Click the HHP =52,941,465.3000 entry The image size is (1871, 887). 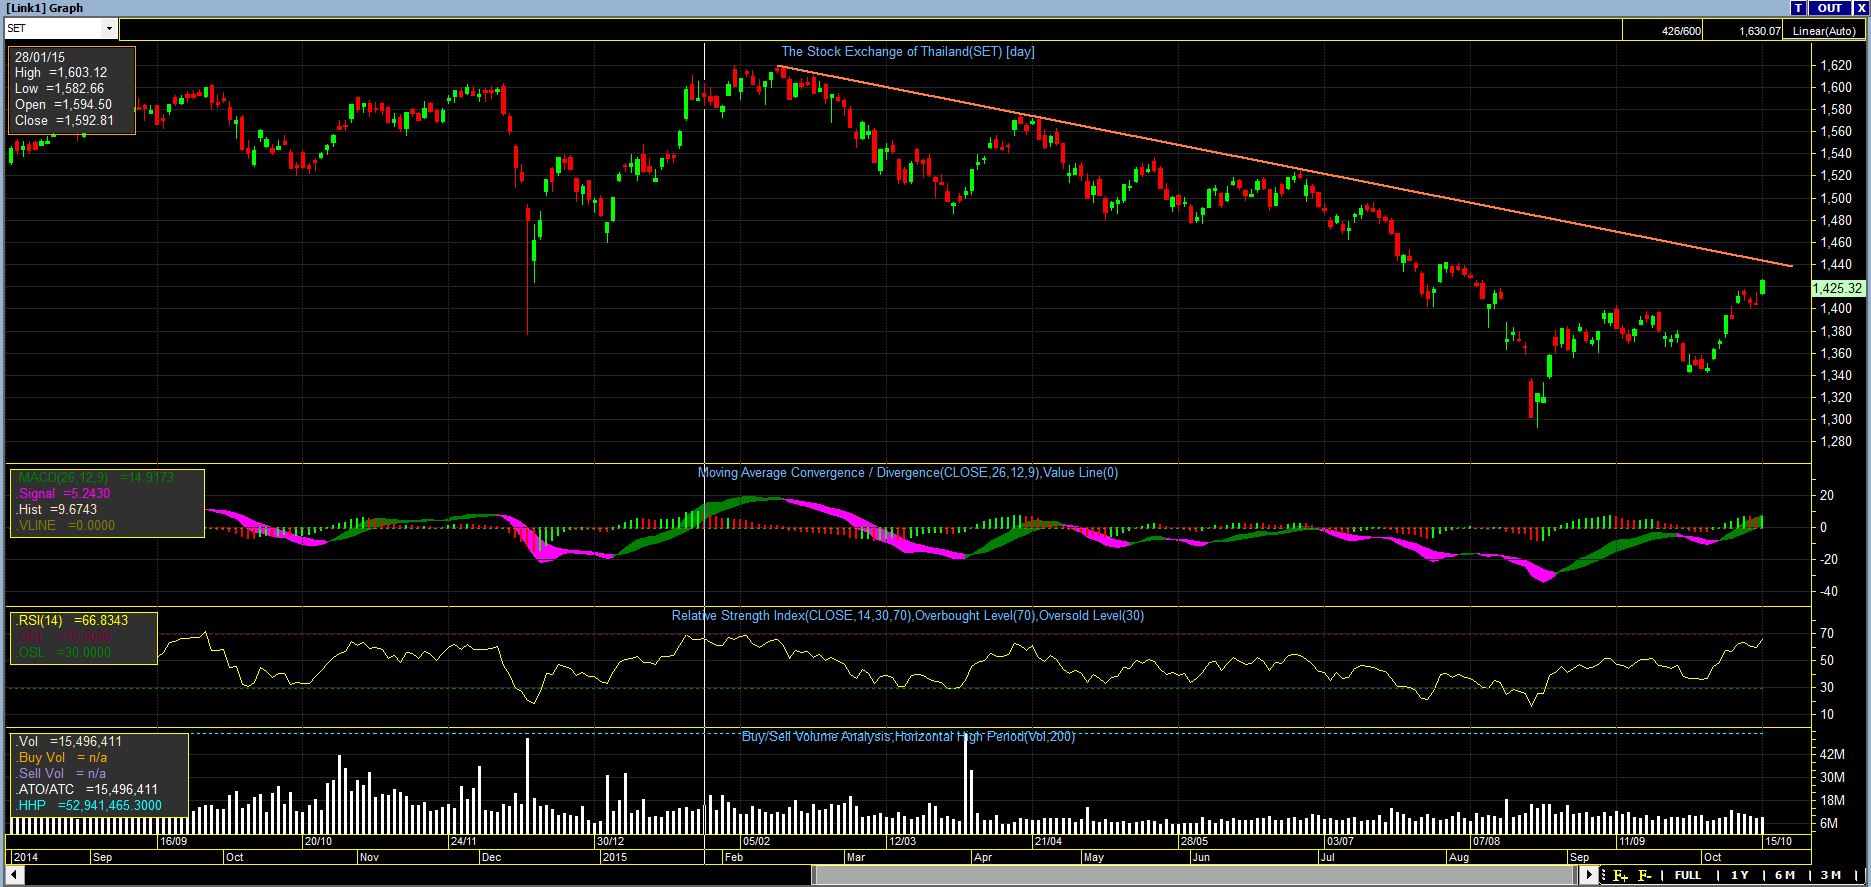click(x=88, y=805)
